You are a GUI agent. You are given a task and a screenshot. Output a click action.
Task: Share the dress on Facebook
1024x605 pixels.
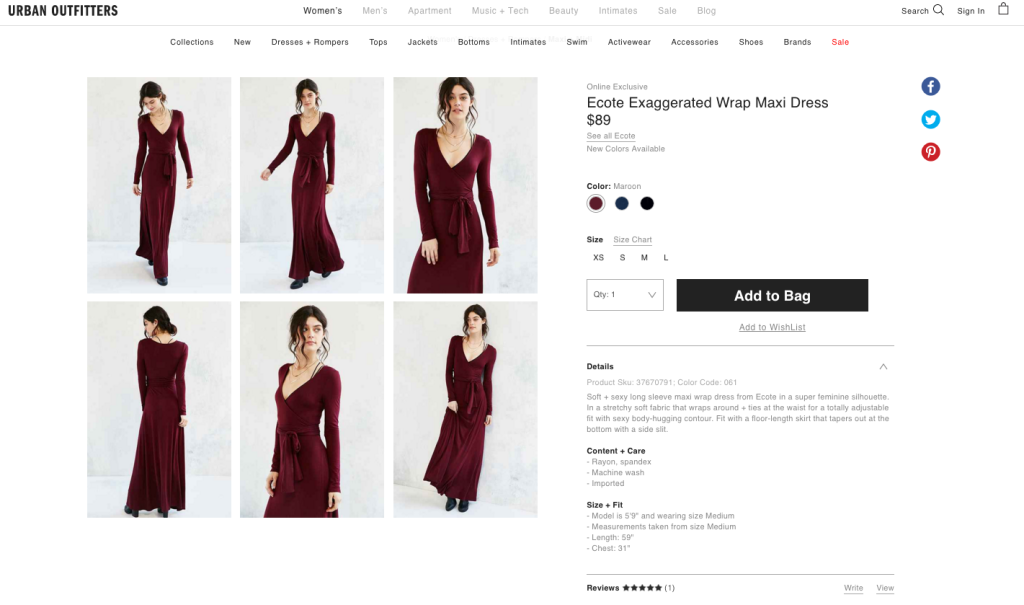coord(930,86)
